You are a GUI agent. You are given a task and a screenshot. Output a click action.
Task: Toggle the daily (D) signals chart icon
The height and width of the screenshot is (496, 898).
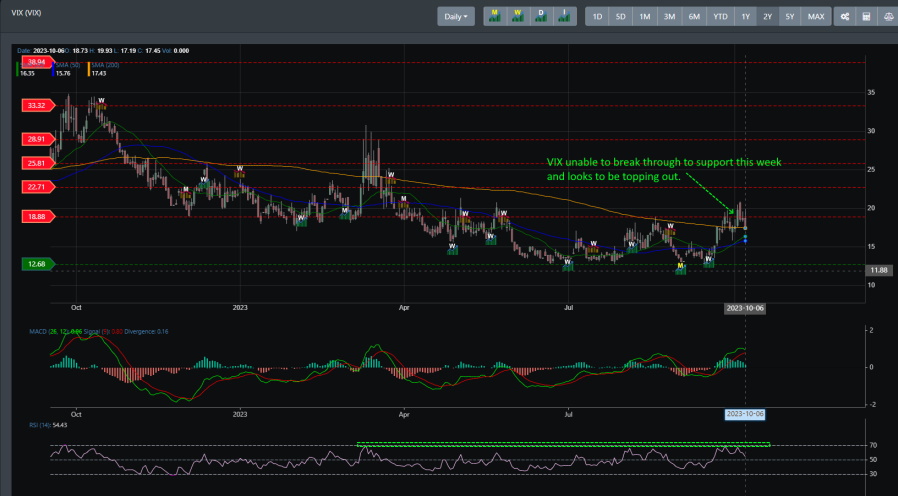coord(541,16)
